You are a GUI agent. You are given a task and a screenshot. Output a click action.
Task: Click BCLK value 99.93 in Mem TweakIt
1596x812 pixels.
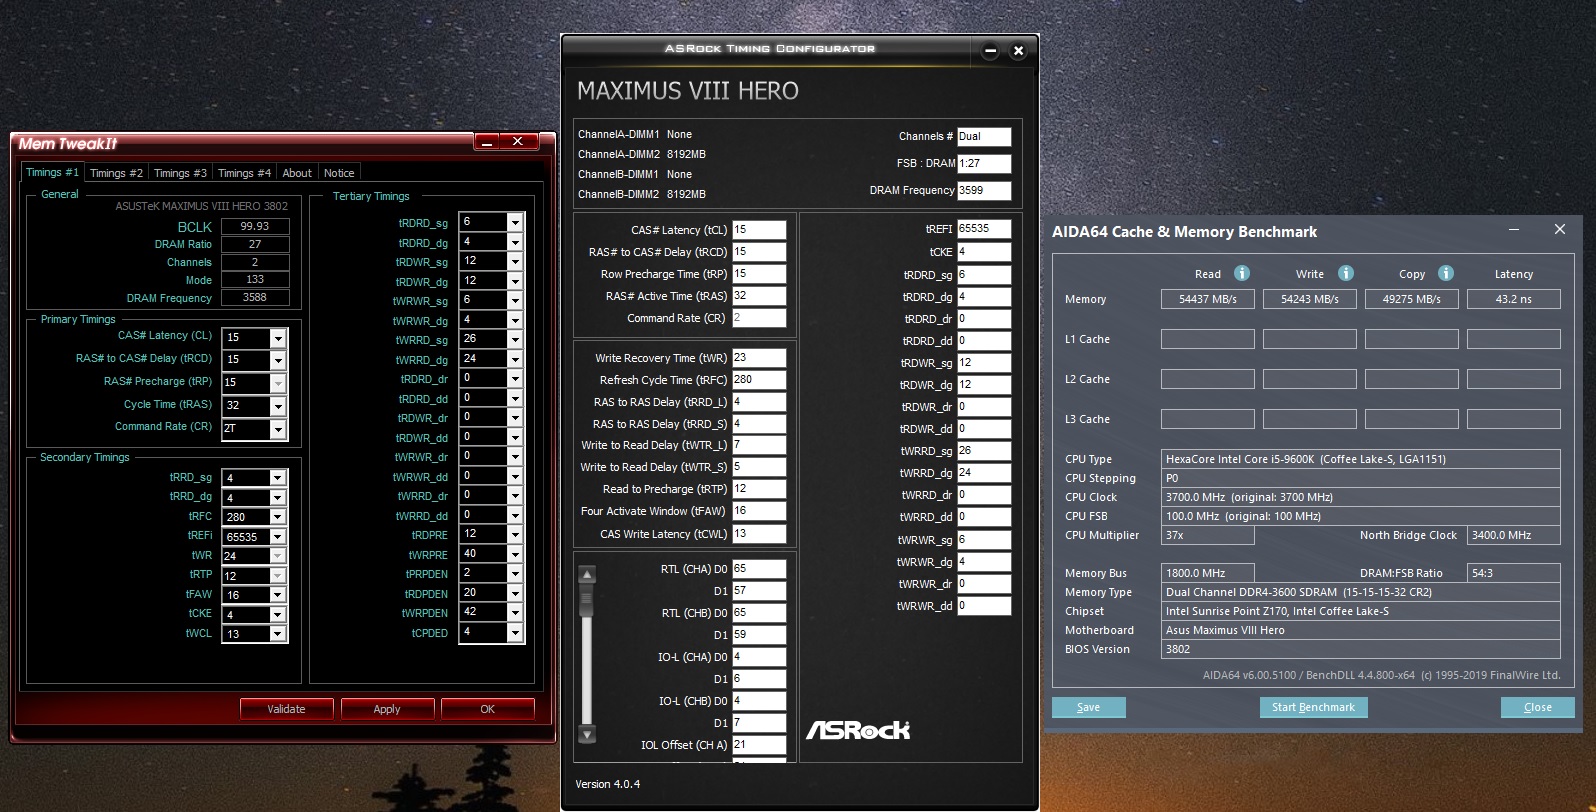click(x=255, y=226)
